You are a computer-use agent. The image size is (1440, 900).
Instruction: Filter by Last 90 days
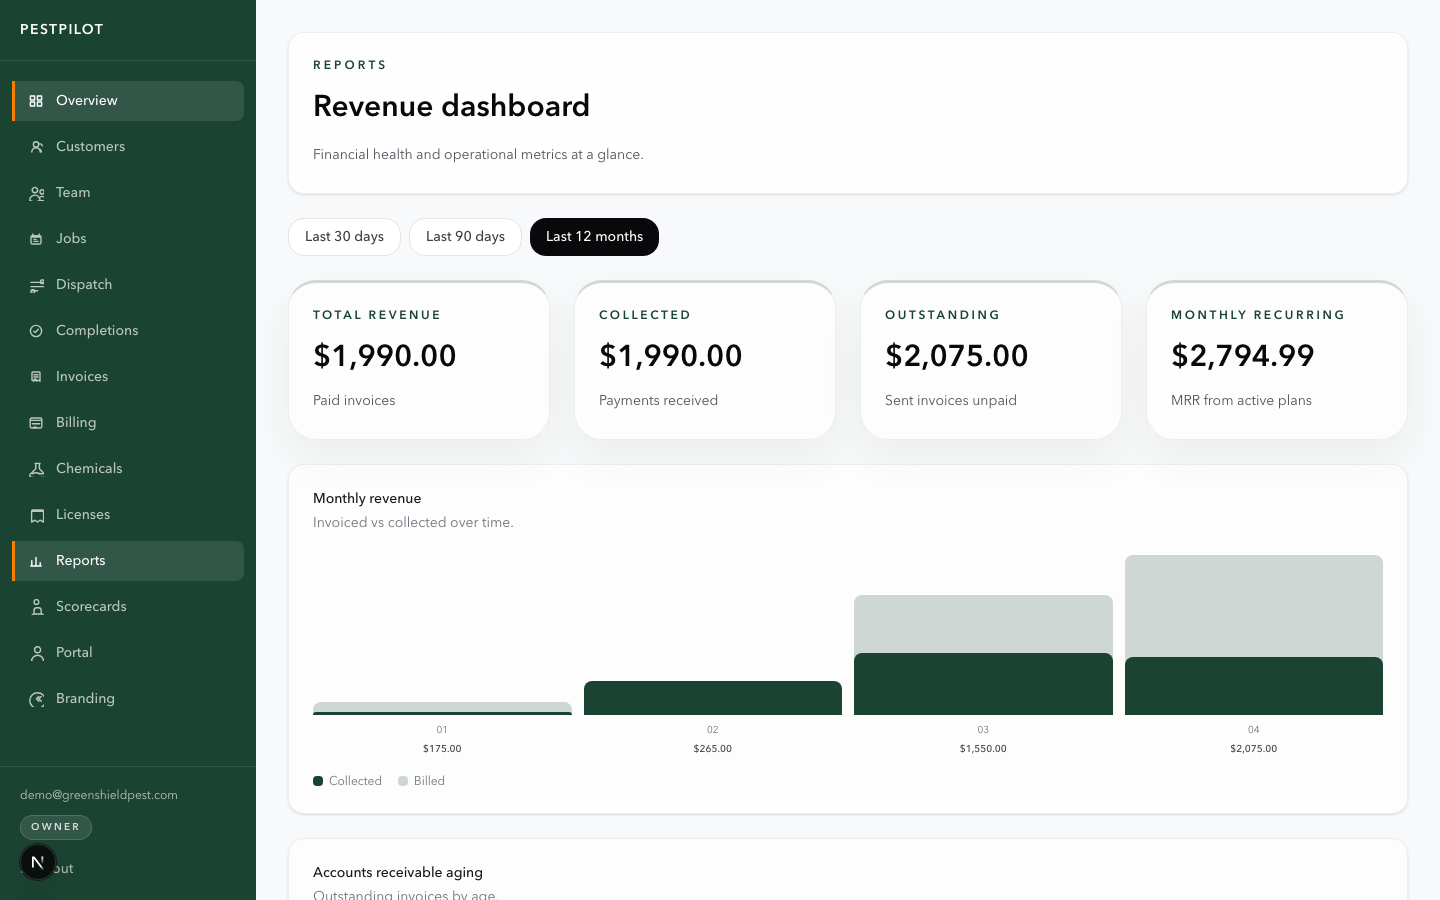[465, 237]
